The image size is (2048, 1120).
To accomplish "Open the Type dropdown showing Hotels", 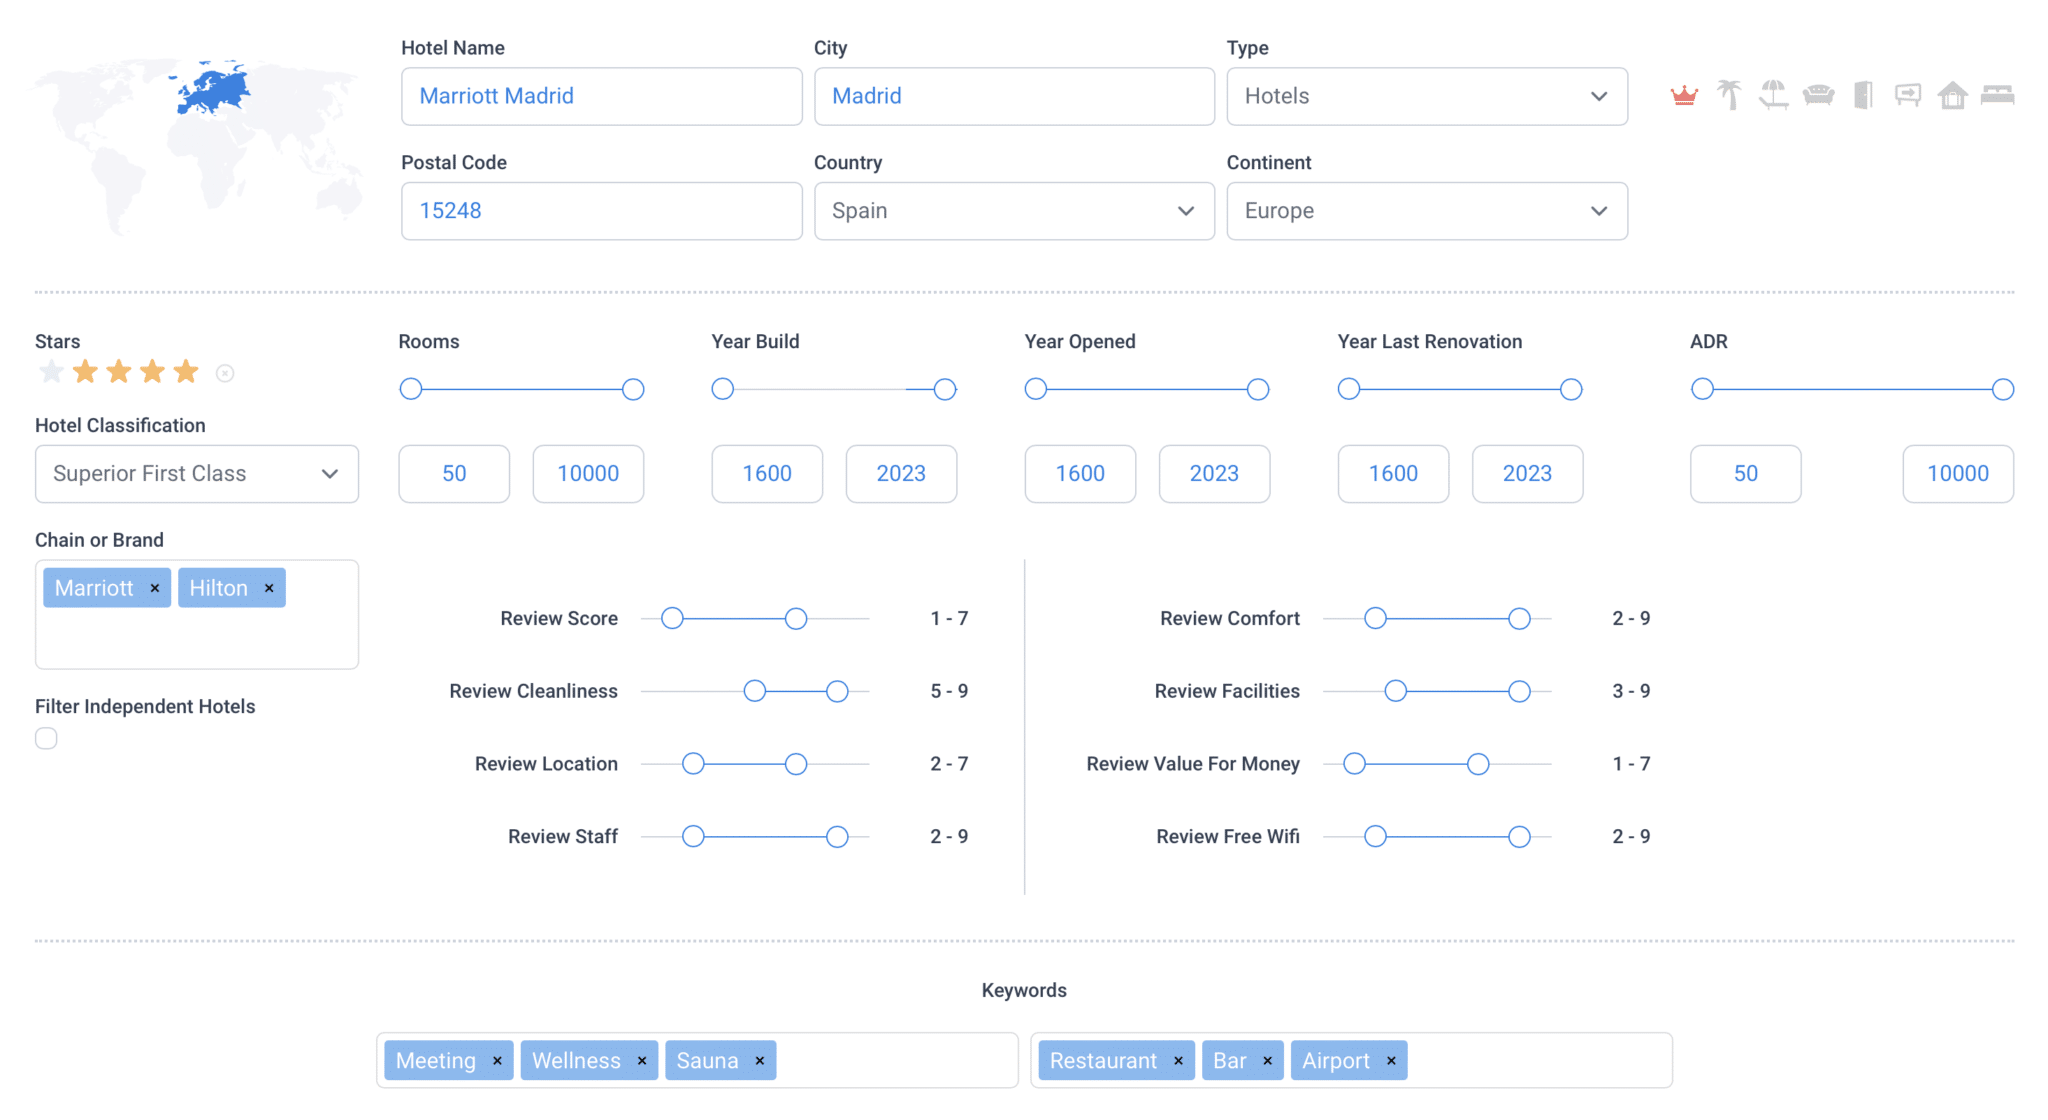I will click(x=1426, y=96).
